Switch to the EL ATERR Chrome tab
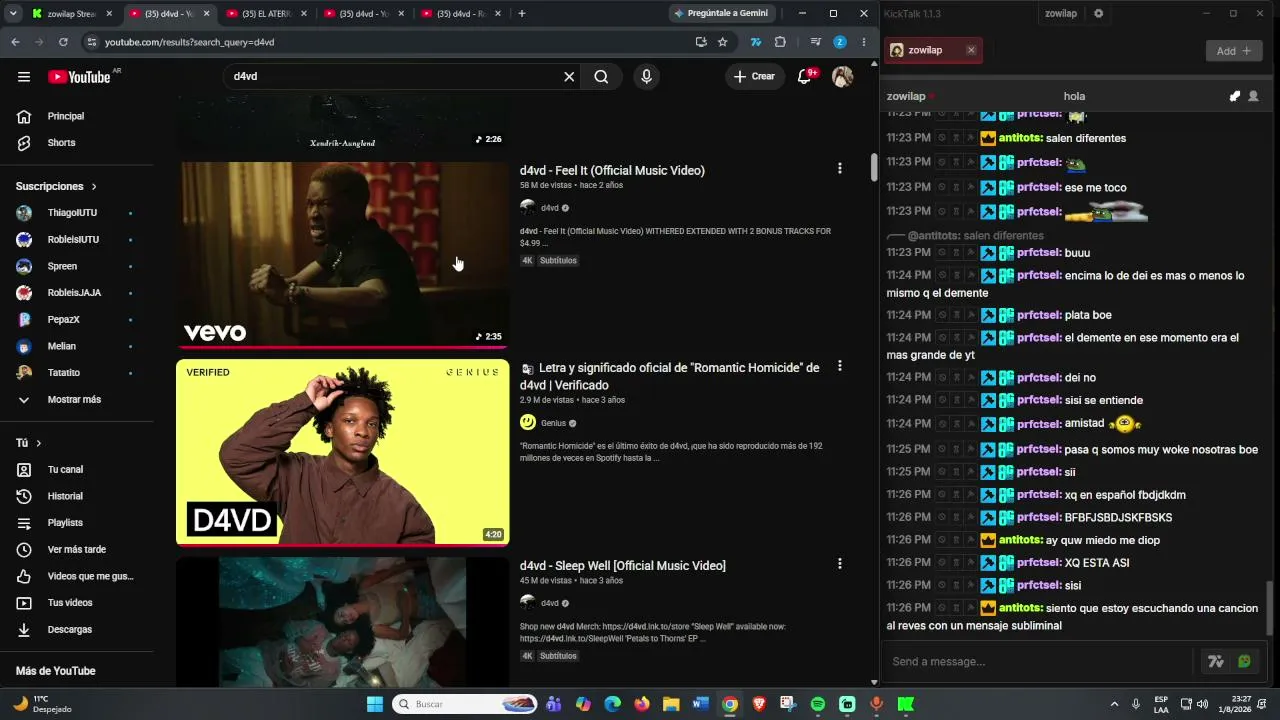Screen dimensions: 1280x720 coord(265,14)
